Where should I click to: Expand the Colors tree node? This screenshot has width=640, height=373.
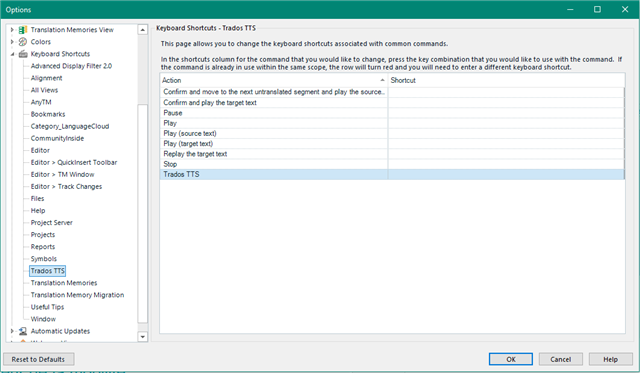click(x=12, y=42)
